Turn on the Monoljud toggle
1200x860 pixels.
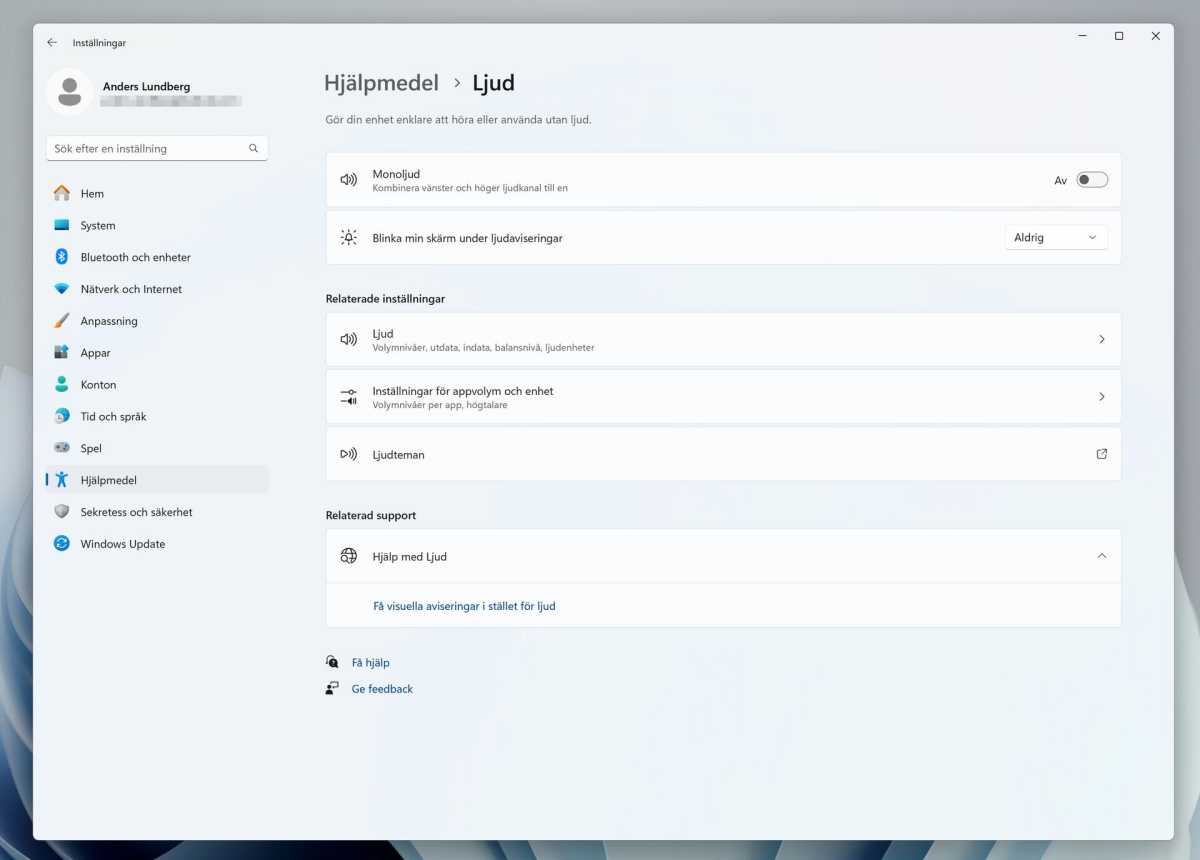[x=1091, y=180]
